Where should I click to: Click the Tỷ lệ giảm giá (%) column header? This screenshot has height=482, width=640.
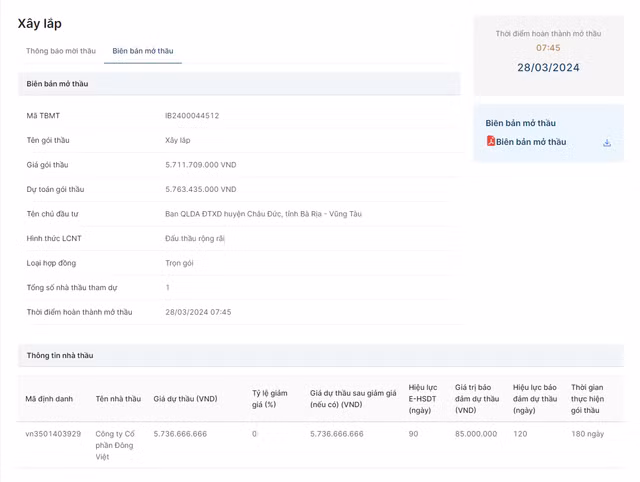268,399
